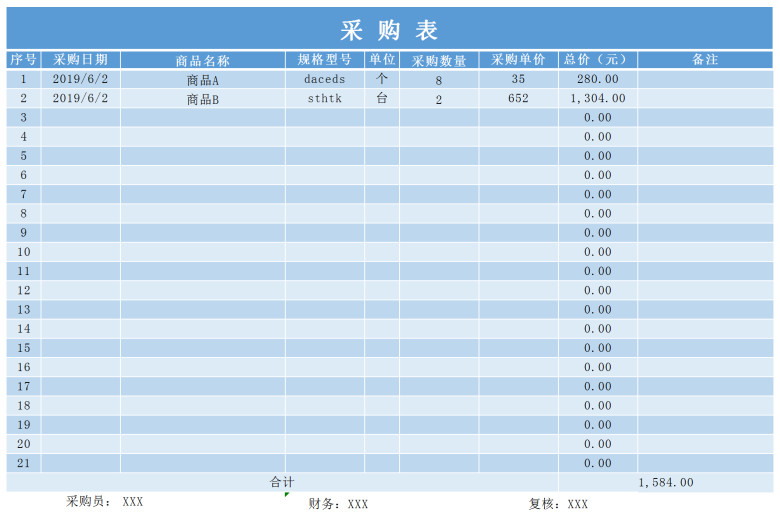
Task: Select total price 1,304.00 cell
Action: point(598,99)
